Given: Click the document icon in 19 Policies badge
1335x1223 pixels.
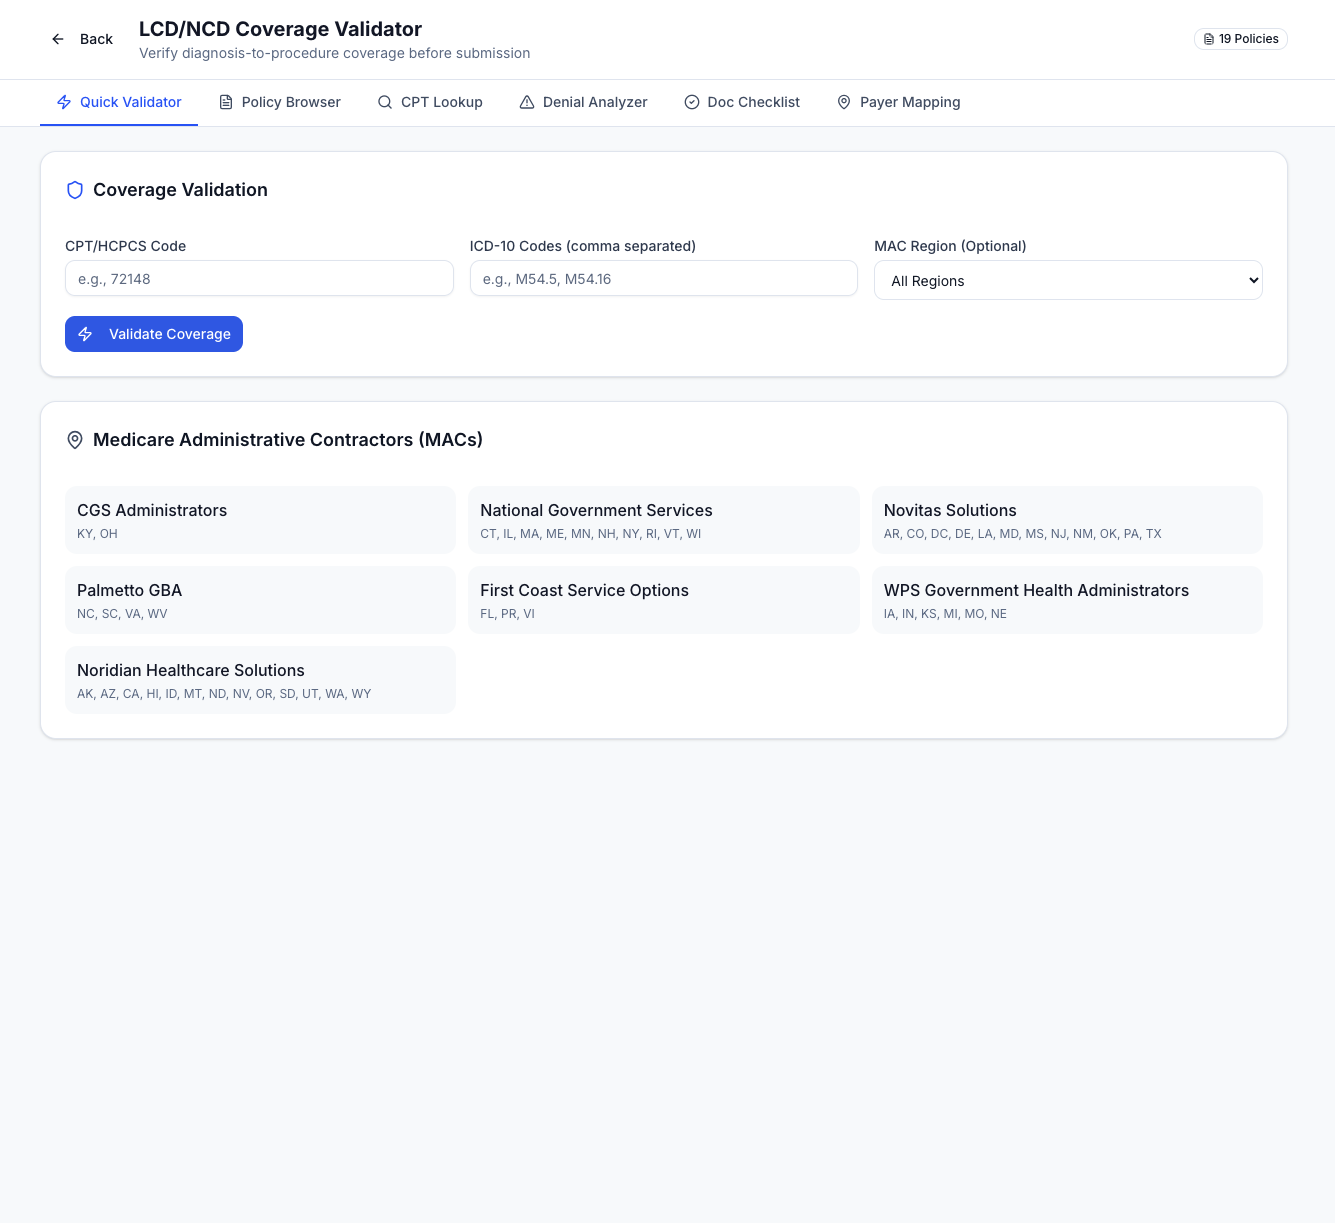Looking at the screenshot, I should [x=1209, y=39].
